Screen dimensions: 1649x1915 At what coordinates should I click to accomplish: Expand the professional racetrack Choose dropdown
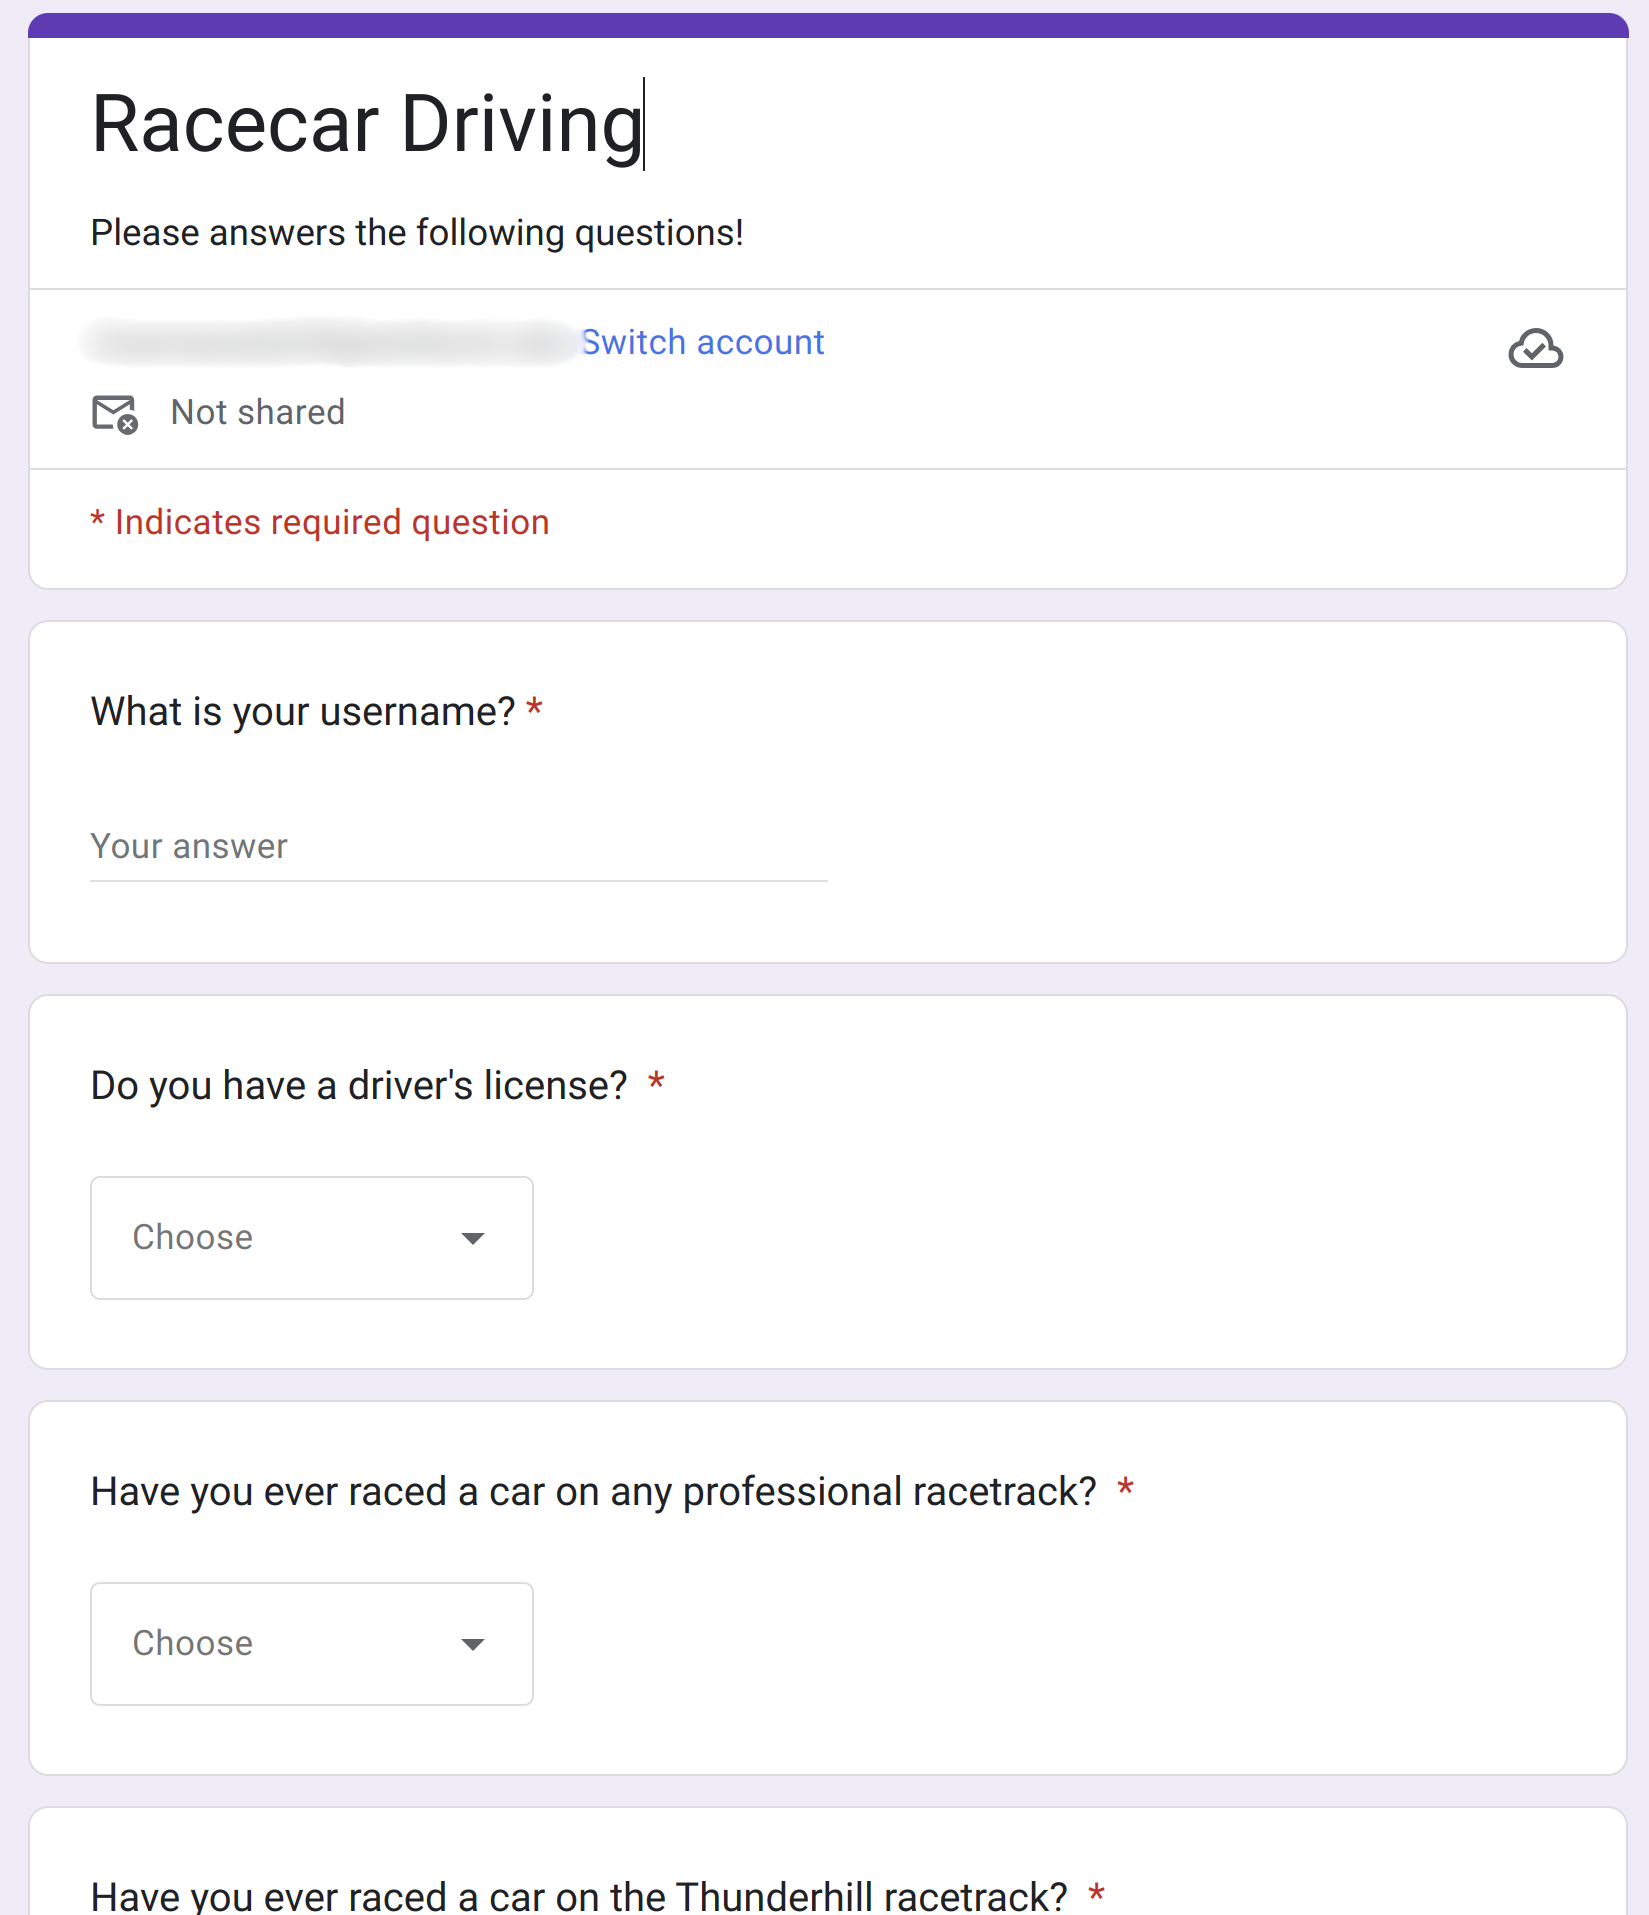311,1644
